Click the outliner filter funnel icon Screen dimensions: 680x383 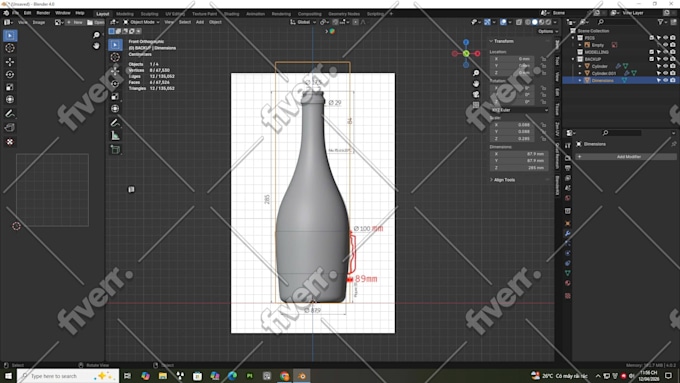[x=660, y=22]
